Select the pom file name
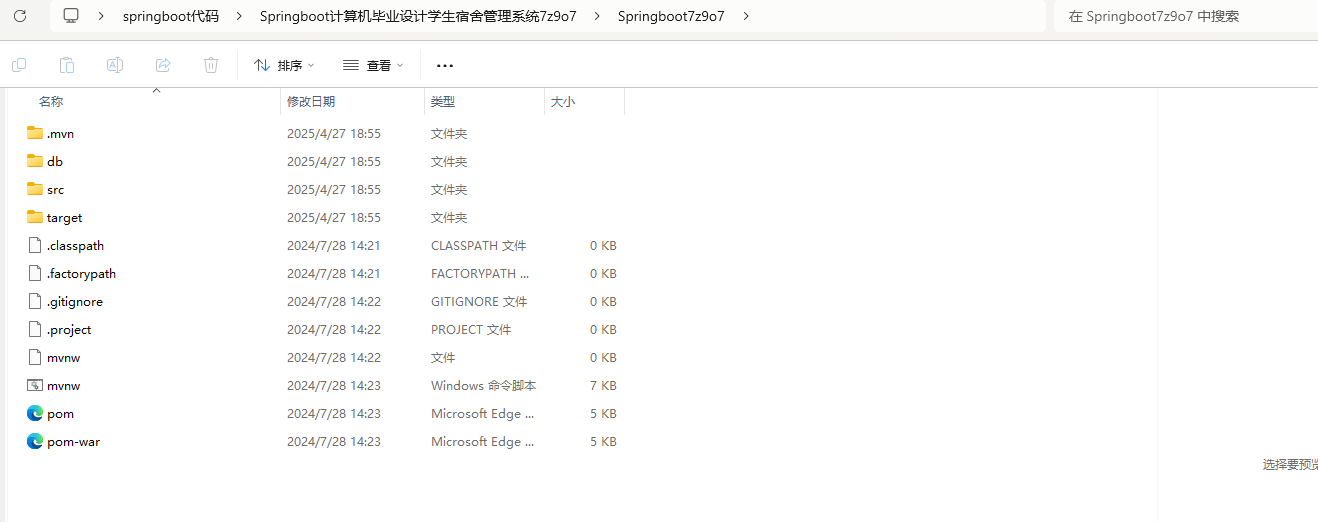This screenshot has height=522, width=1318. tap(60, 413)
